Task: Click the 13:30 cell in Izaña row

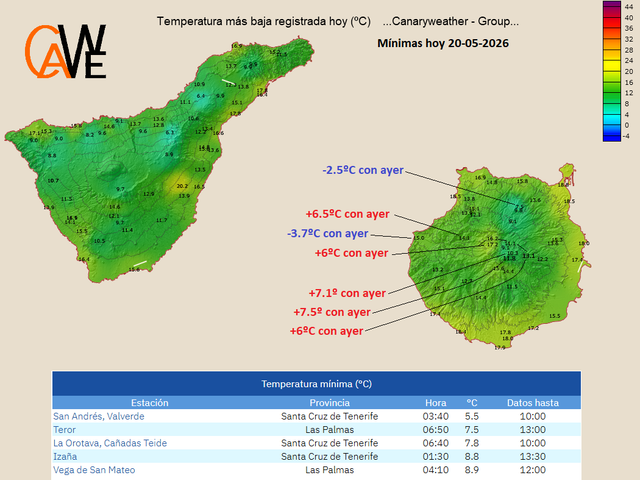Action: [x=533, y=456]
